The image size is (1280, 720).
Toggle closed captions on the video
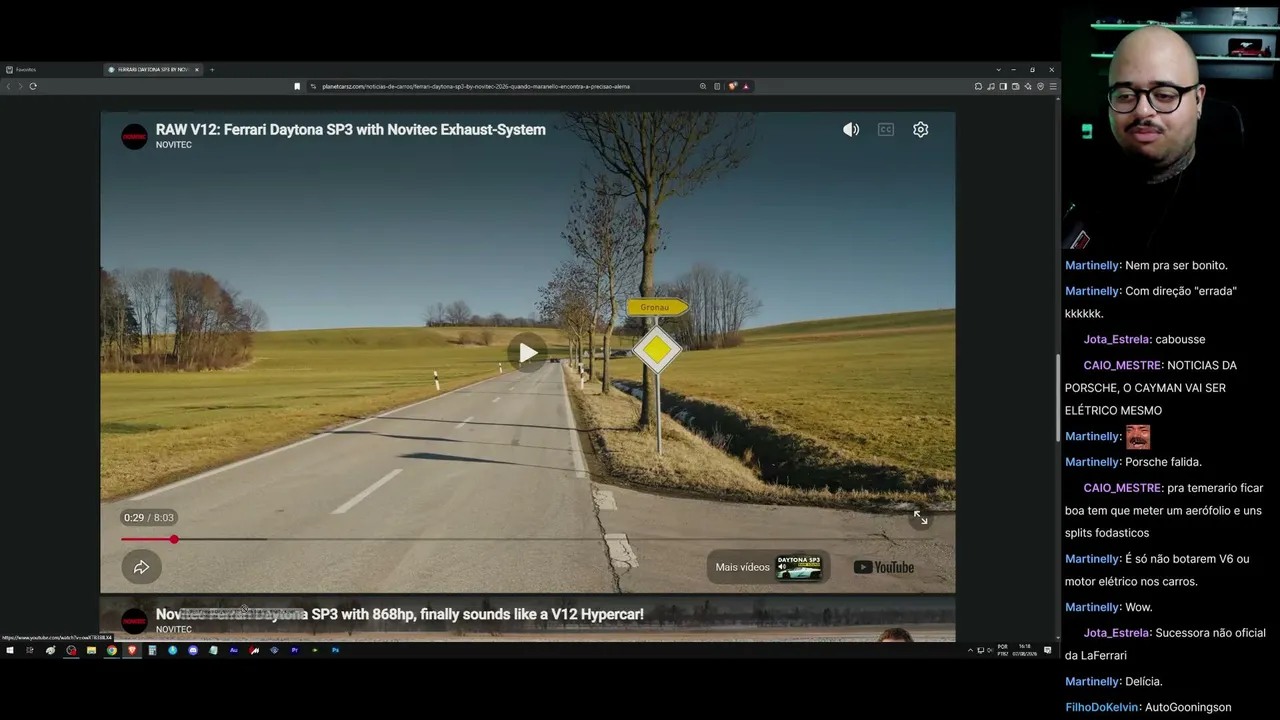point(886,130)
